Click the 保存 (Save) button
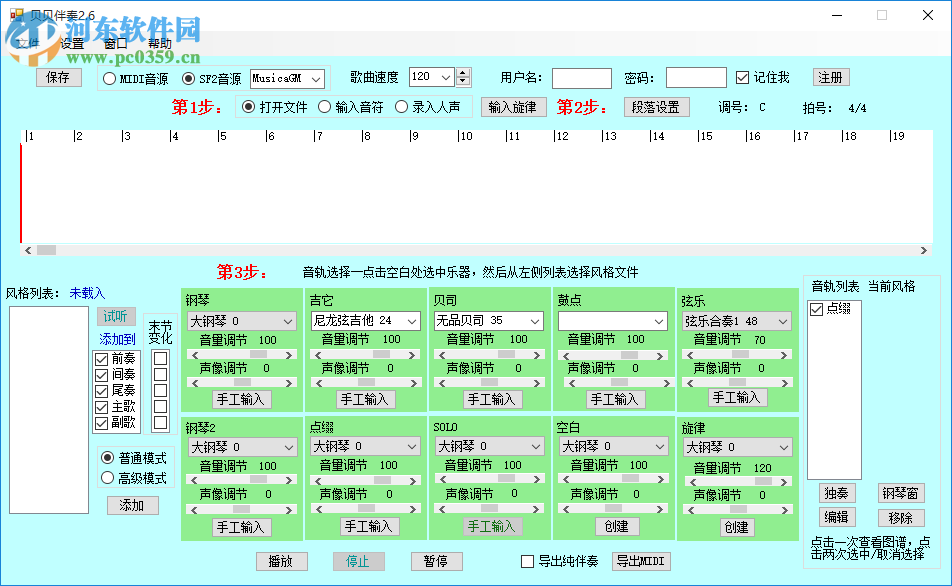952x586 pixels. pos(58,77)
